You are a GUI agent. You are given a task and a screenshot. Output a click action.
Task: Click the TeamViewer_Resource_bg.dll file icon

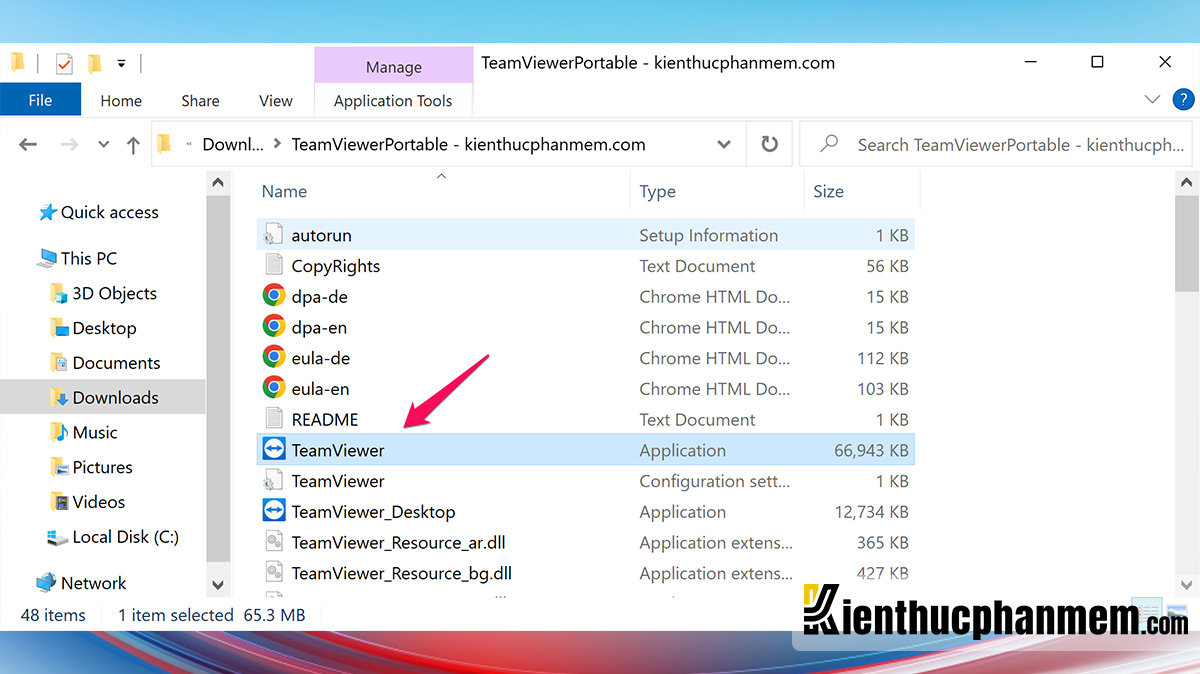[274, 573]
